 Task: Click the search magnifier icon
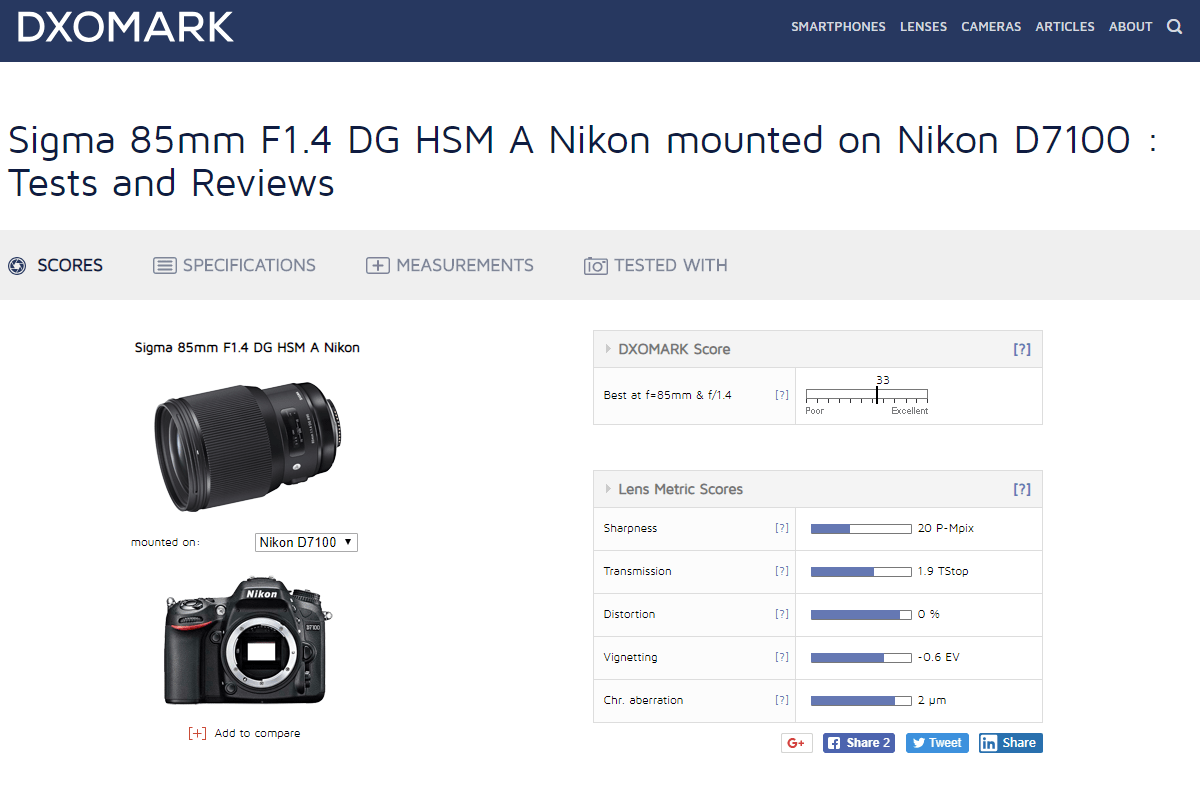tap(1175, 27)
